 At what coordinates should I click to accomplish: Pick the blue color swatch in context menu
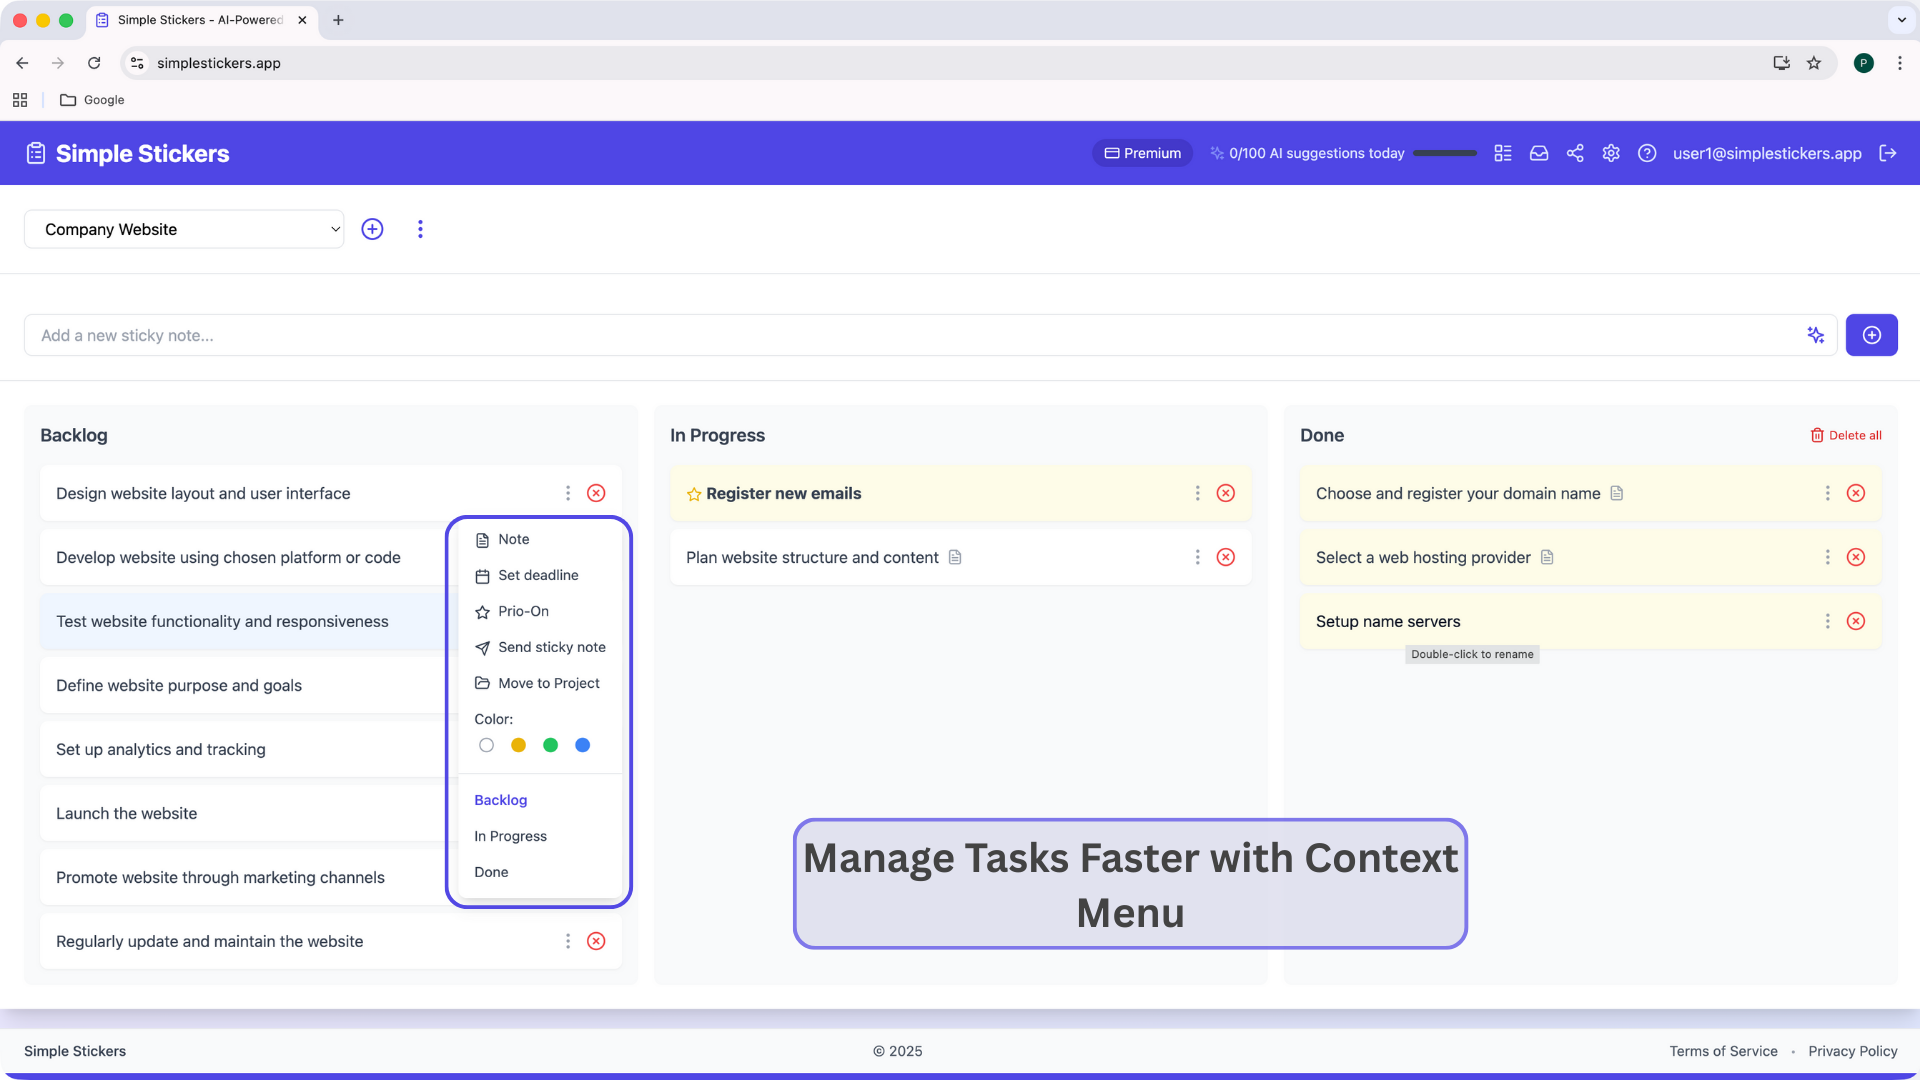[x=582, y=745]
